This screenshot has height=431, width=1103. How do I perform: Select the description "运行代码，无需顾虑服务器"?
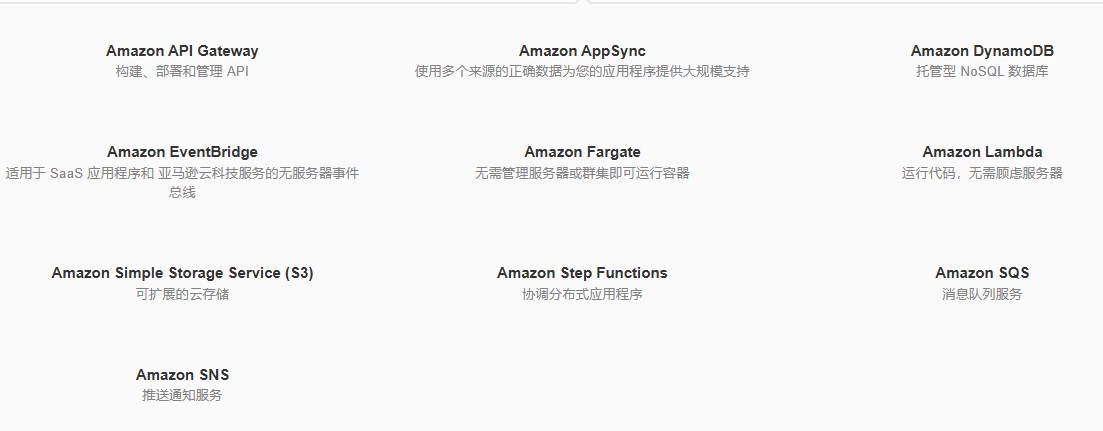982,173
